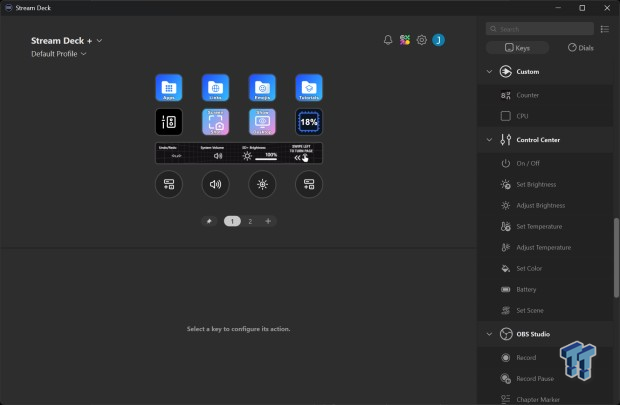620x405 pixels.
Task: Select the Adjust Brightness action
Action: [546, 205]
